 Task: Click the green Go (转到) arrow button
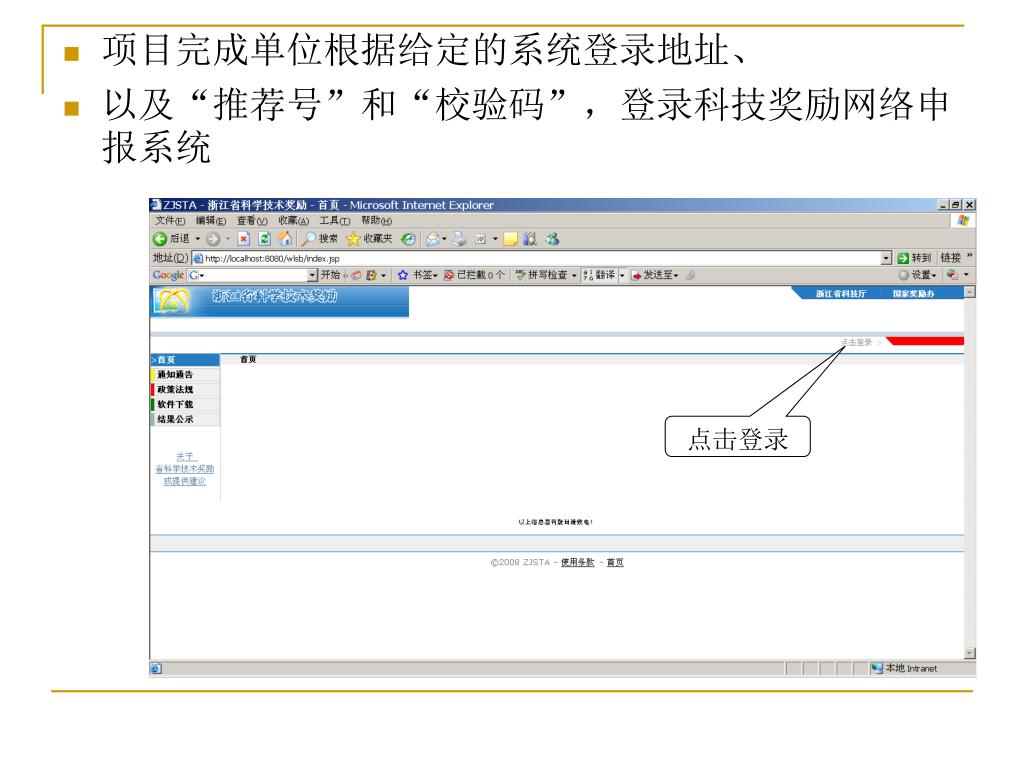[x=914, y=258]
